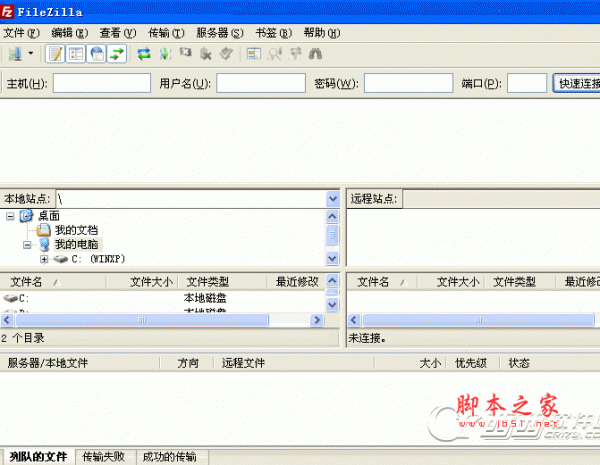
Task: Open Site Manager dropdown arrow
Action: click(31, 54)
